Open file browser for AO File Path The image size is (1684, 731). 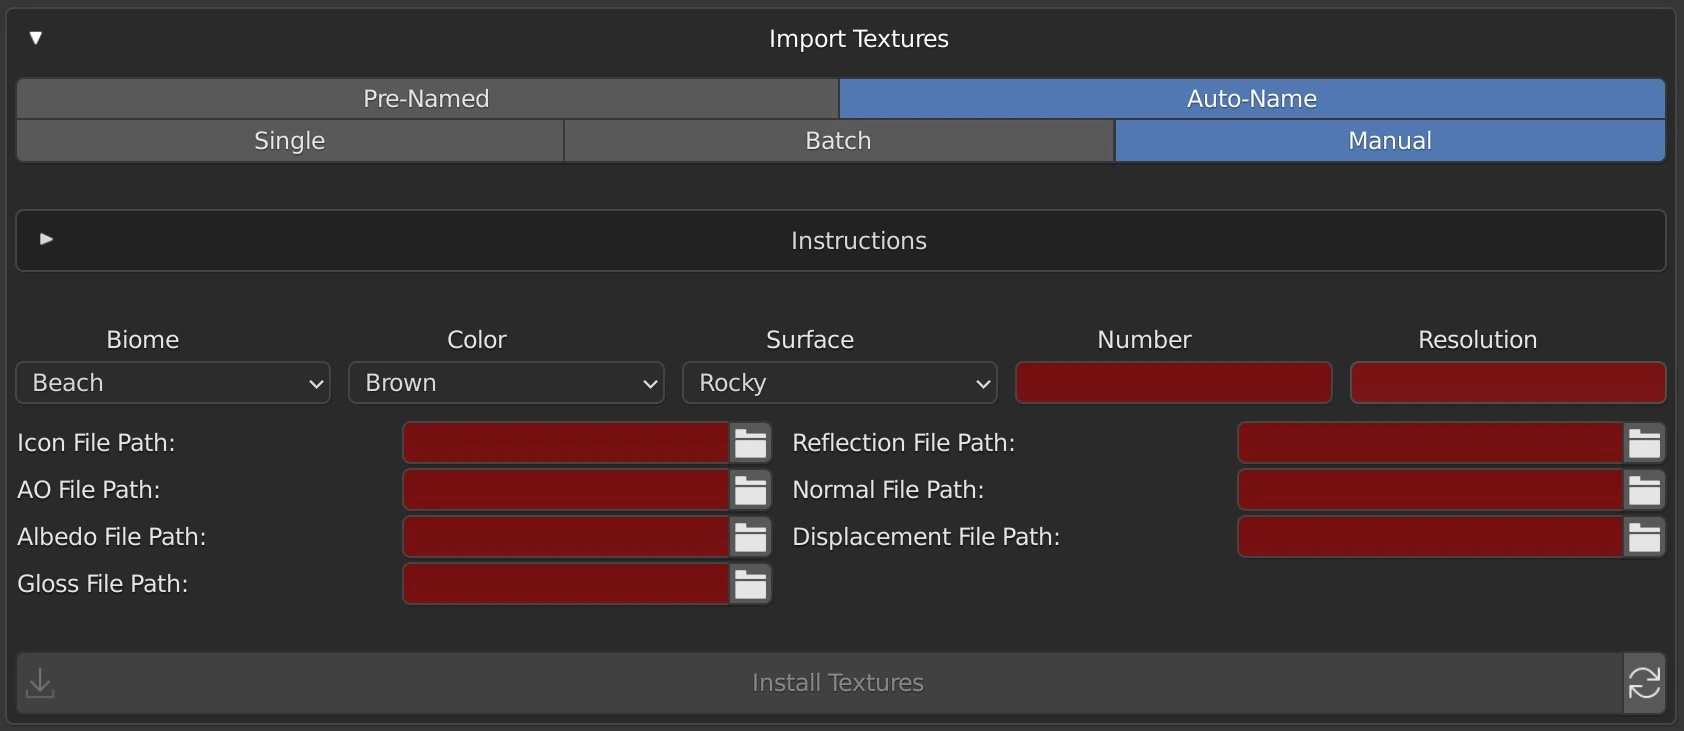[x=750, y=490]
